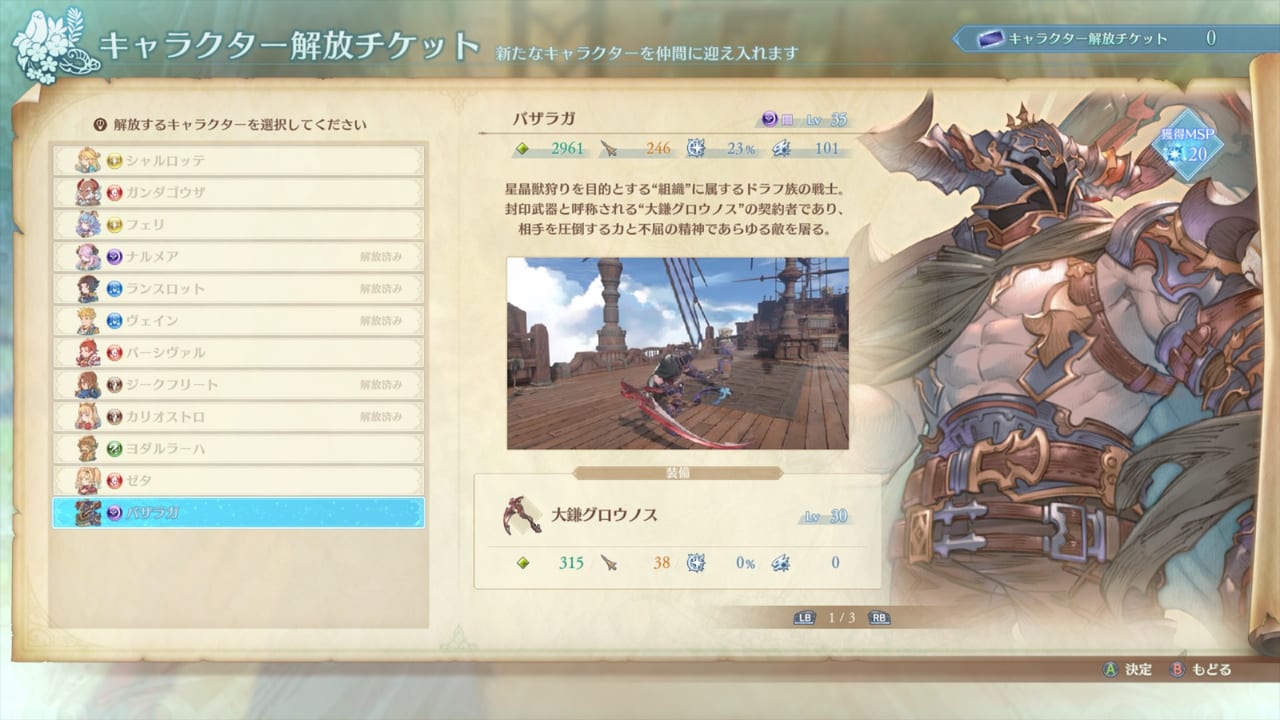The height and width of the screenshot is (720, 1280).
Task: Click the 大鎌グロウノス weapon name
Action: [604, 515]
